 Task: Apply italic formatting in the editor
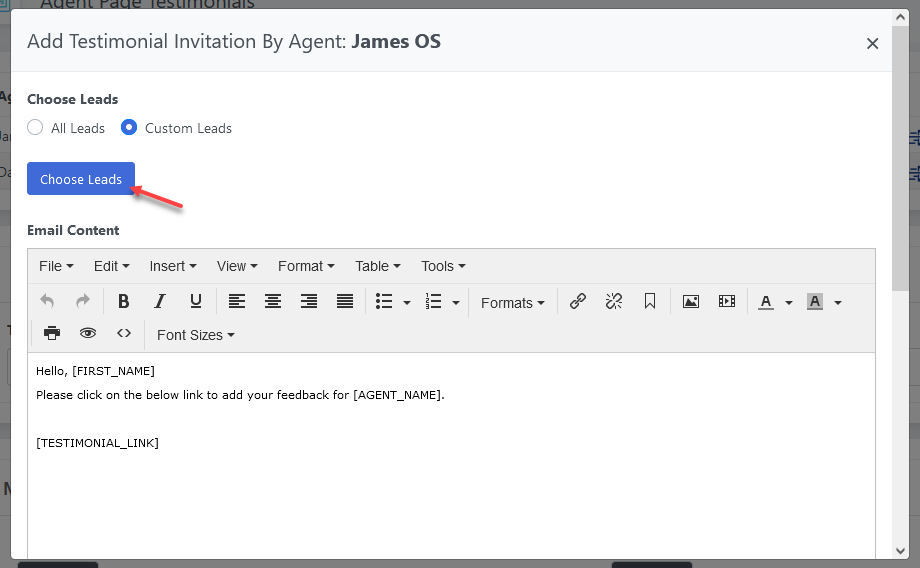pyautogui.click(x=160, y=301)
